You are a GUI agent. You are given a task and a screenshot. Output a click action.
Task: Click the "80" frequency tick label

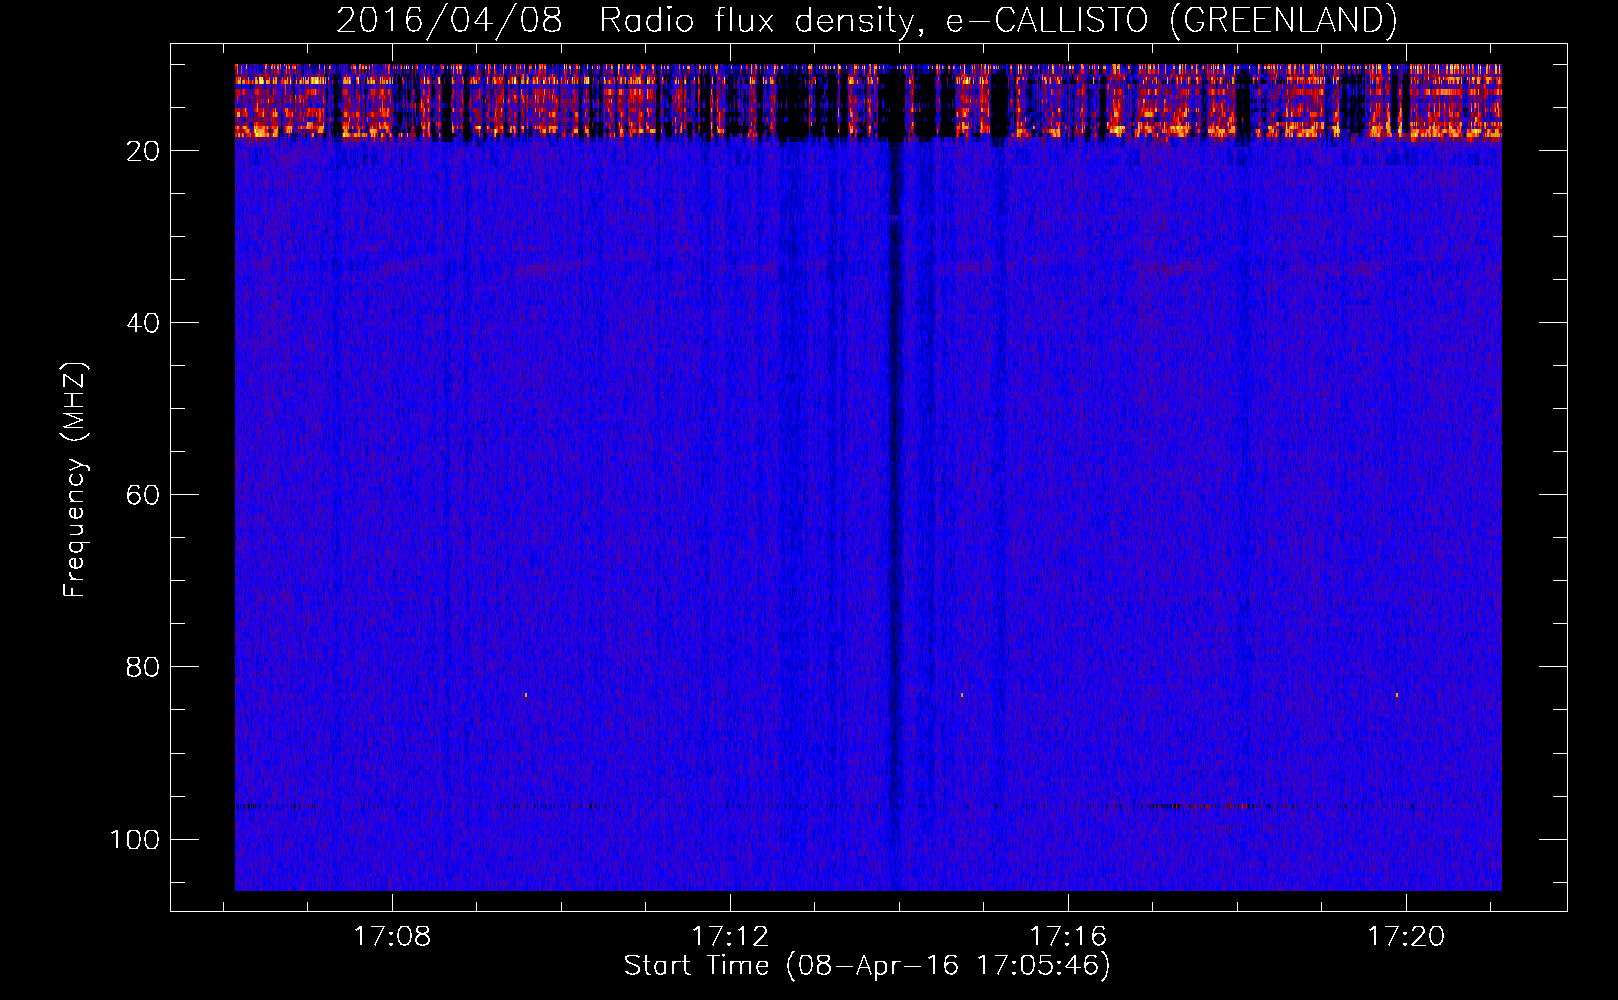(x=143, y=667)
